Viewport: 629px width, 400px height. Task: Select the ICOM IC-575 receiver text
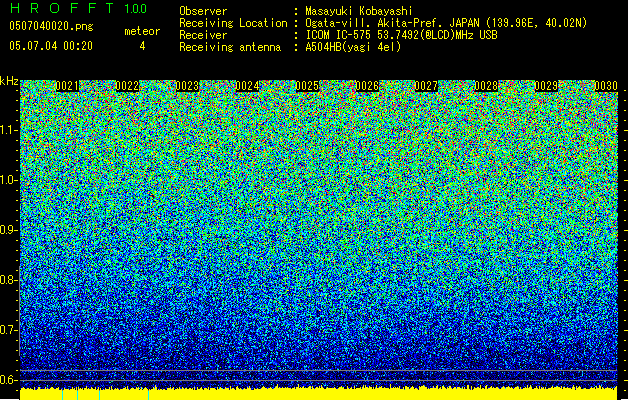pos(401,35)
